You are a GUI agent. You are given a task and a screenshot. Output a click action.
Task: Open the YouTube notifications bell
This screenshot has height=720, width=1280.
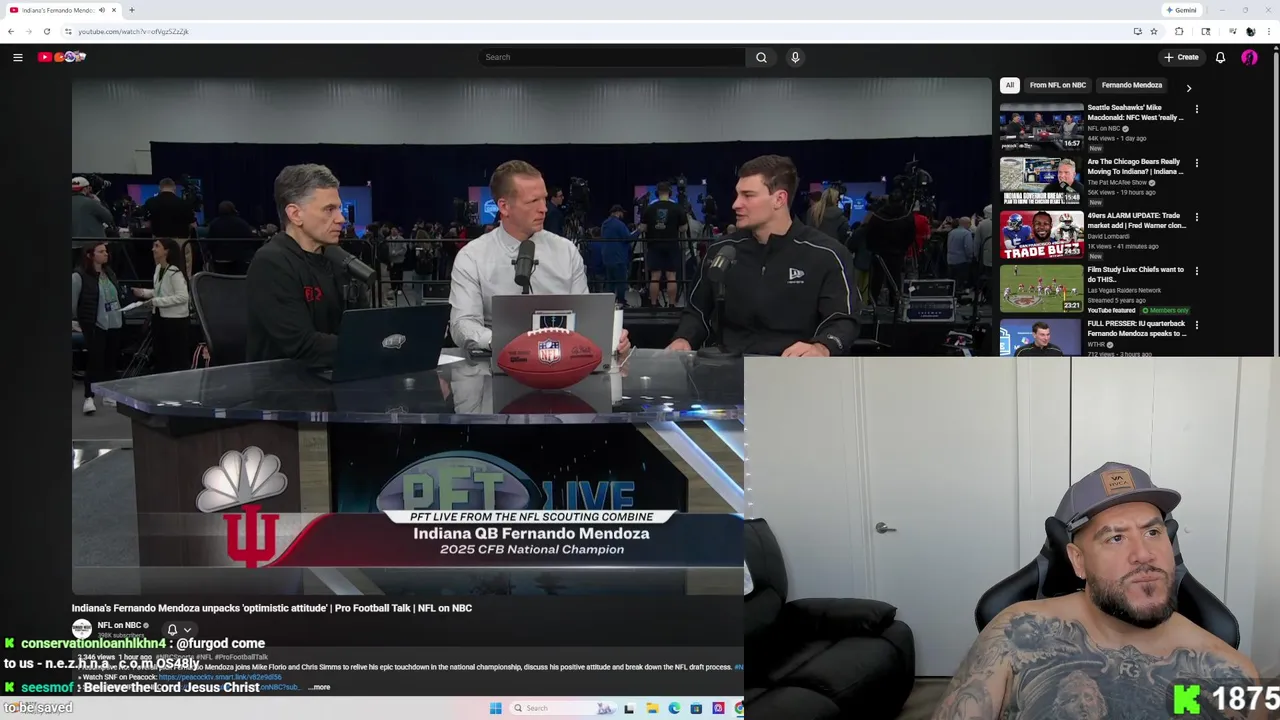point(1220,57)
